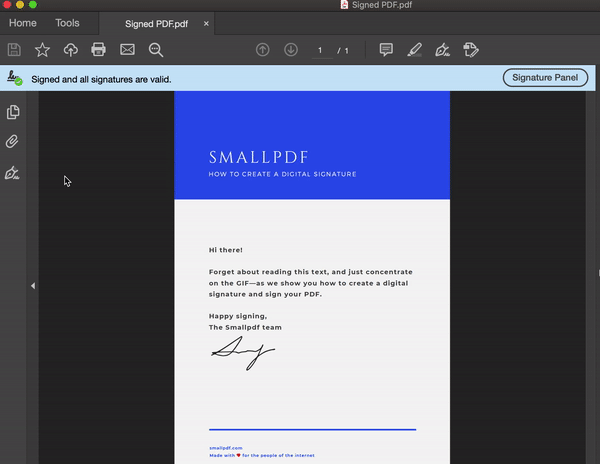Screen dimensions: 600x464
Task: Go to next page down arrow
Action: [291, 50]
